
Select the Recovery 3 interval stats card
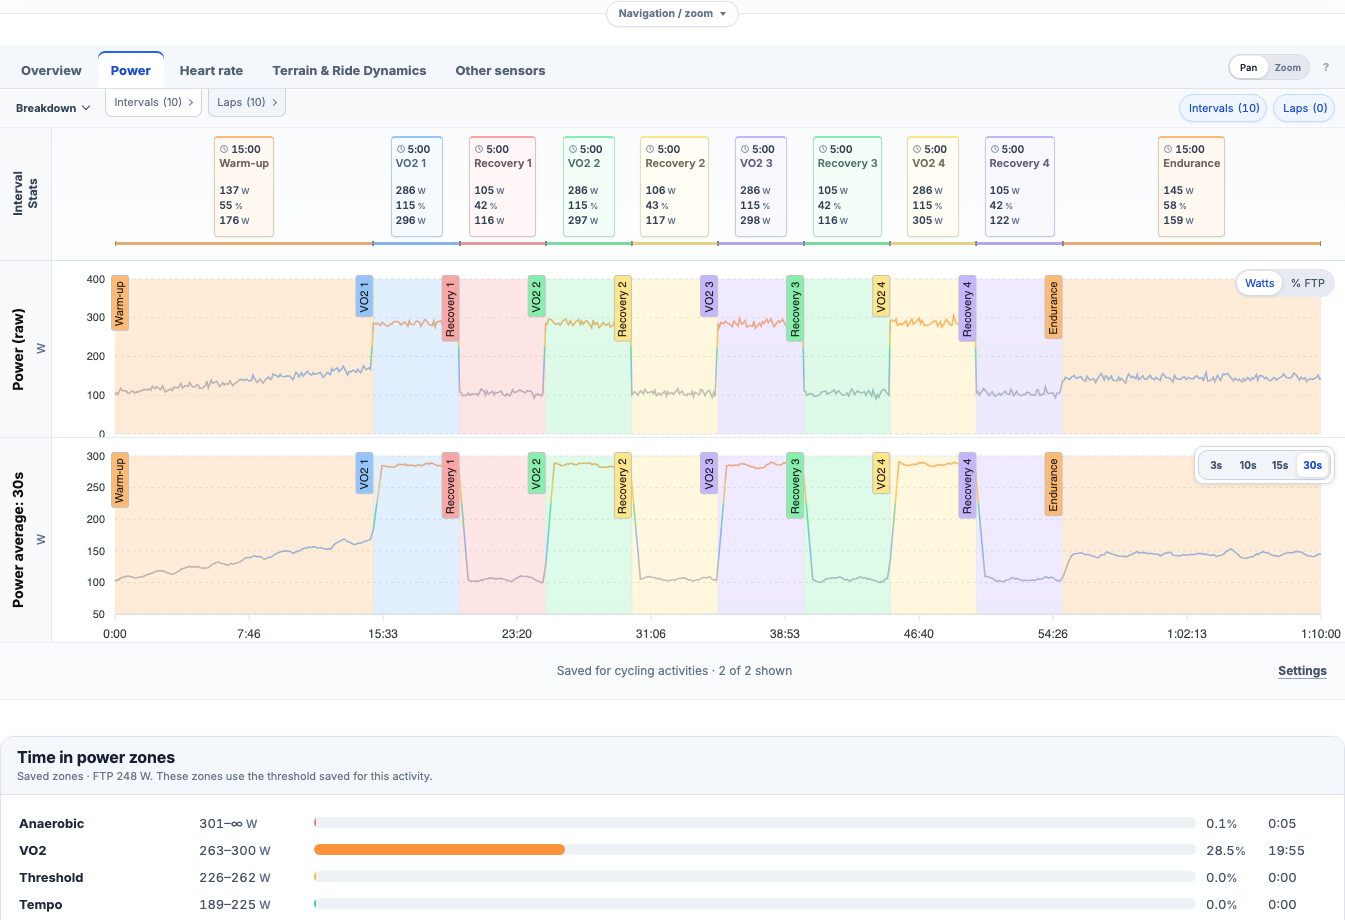pos(847,187)
